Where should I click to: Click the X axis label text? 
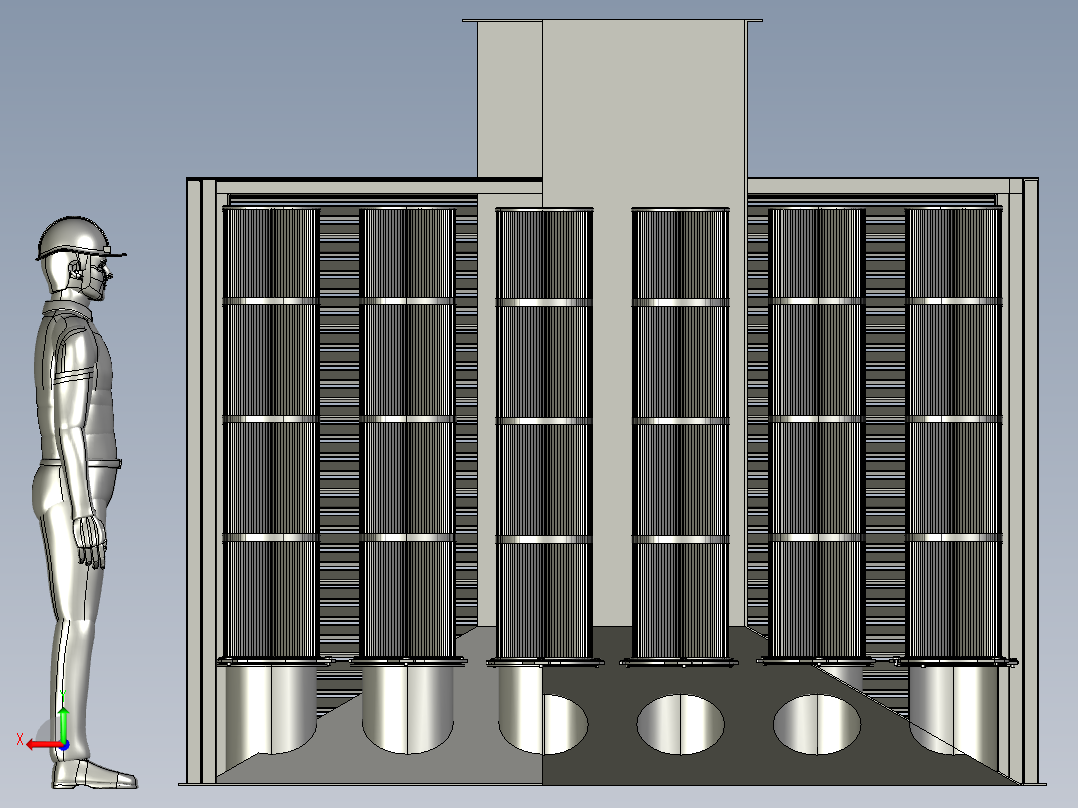[20, 740]
